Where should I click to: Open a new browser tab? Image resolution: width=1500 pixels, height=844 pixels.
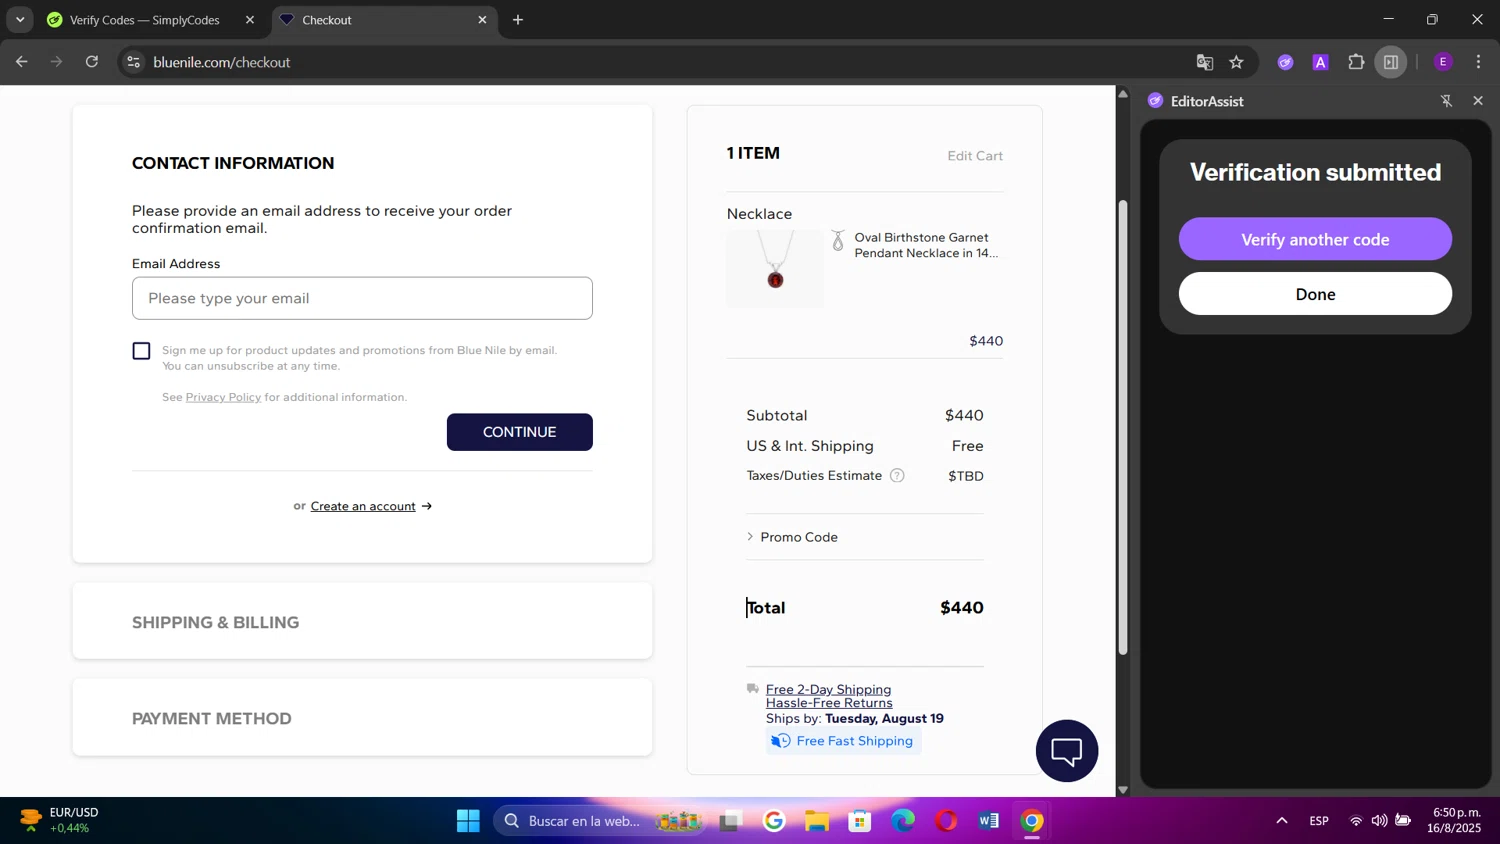pos(518,20)
